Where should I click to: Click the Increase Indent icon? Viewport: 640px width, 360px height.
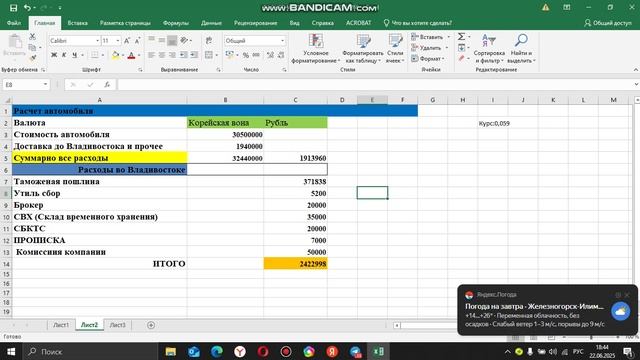[194, 55]
